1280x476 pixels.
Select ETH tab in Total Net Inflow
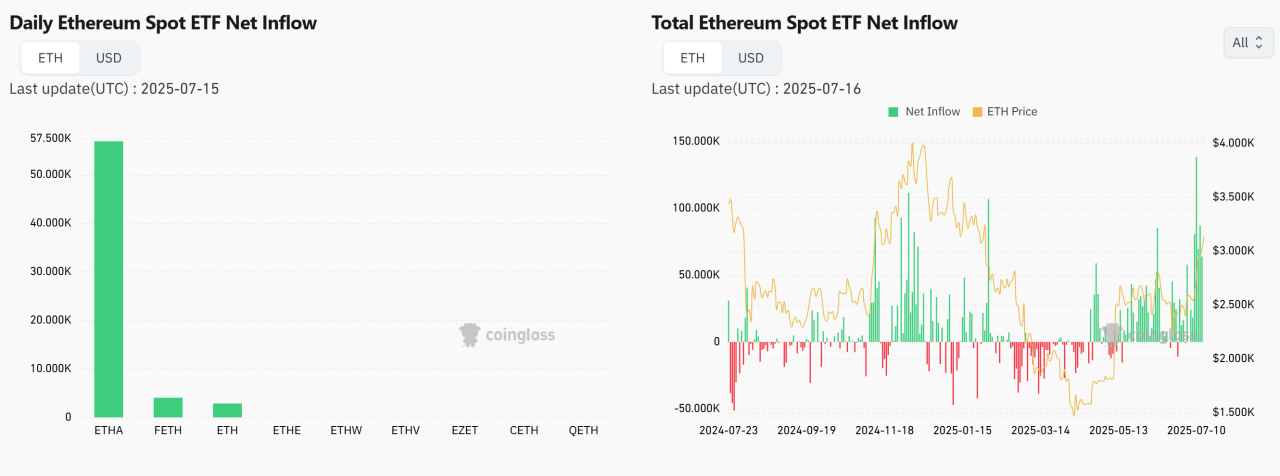[692, 58]
